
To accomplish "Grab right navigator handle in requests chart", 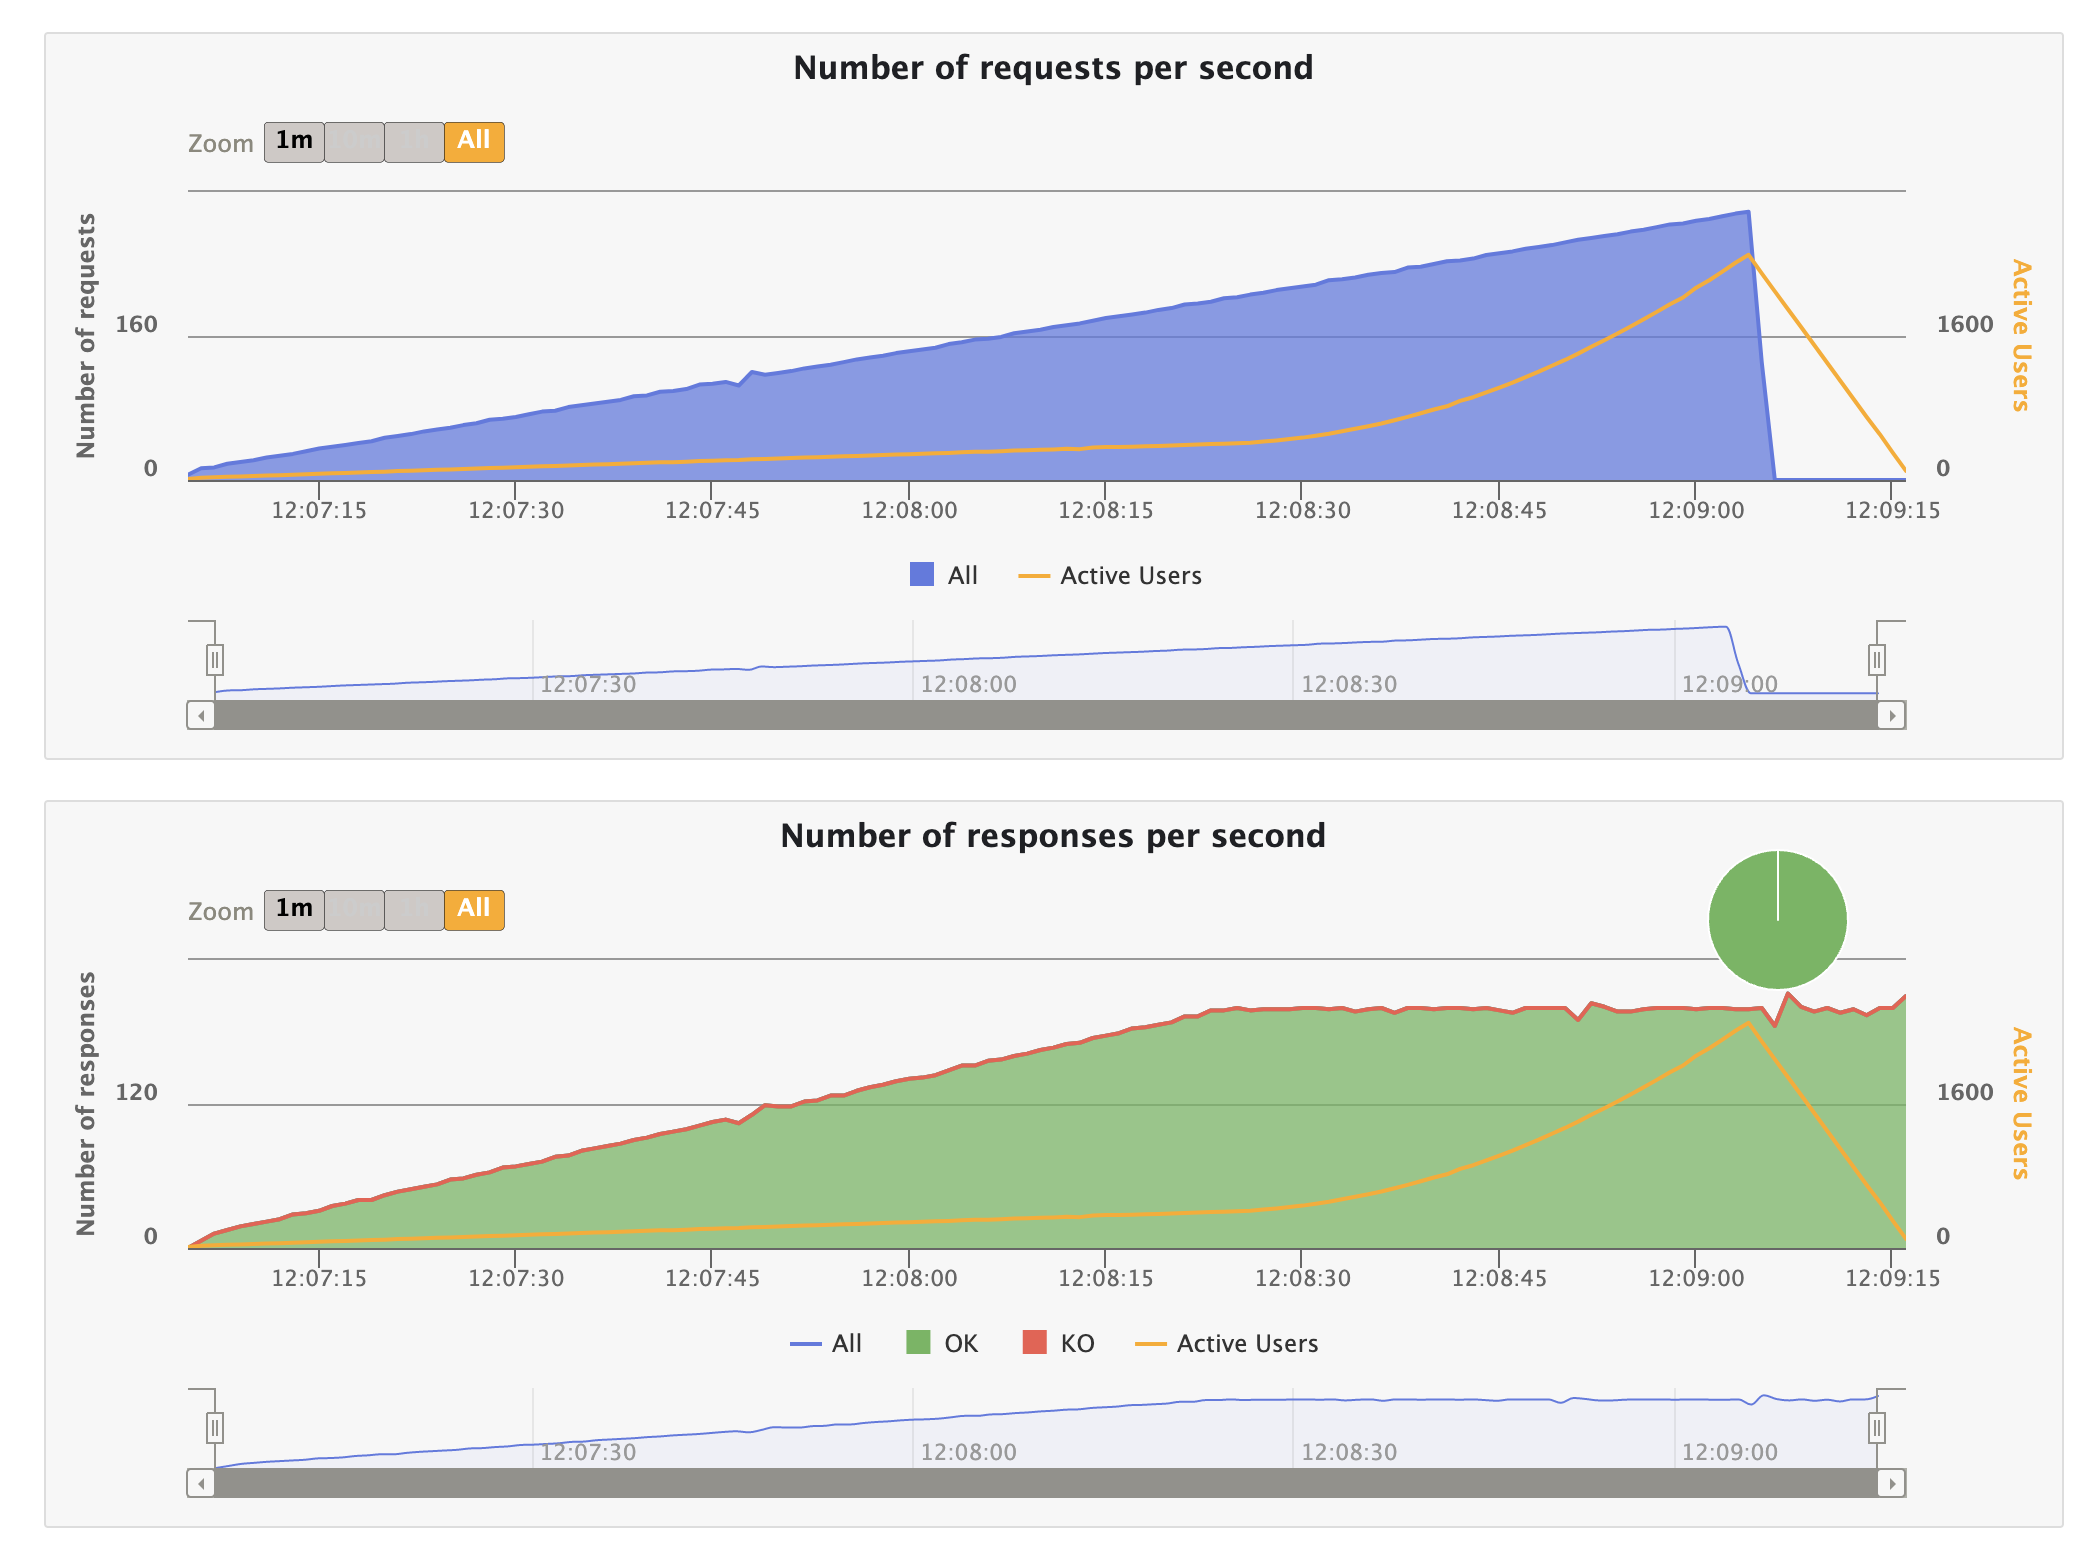I will click(1877, 660).
